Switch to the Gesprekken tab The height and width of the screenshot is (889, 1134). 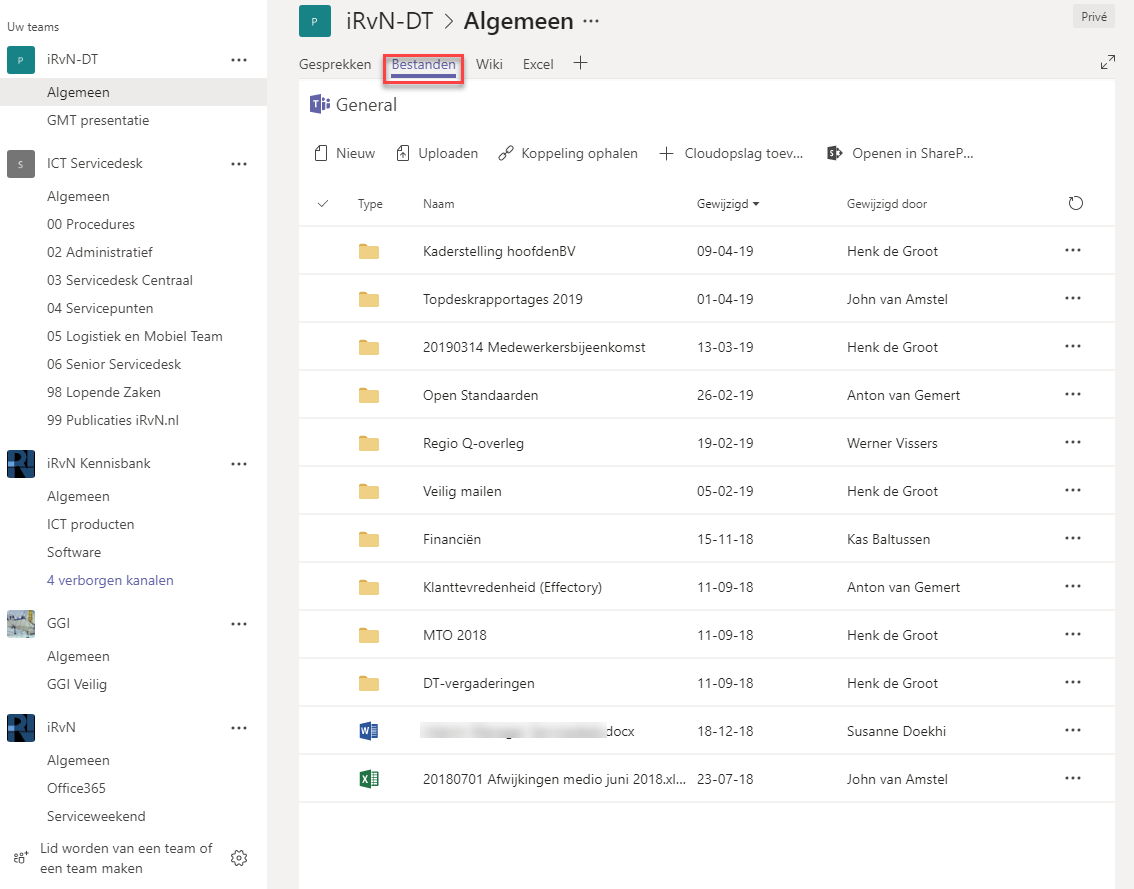tap(335, 64)
